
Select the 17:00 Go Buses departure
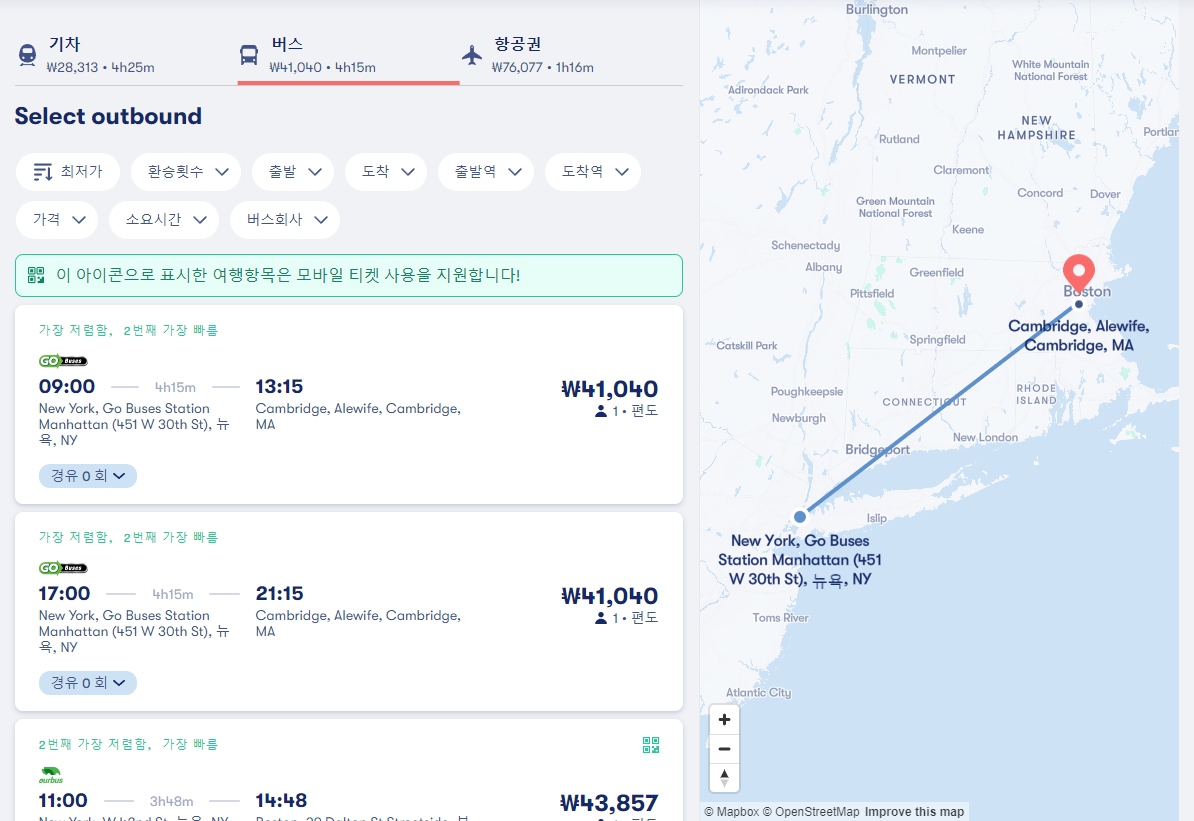[x=349, y=612]
